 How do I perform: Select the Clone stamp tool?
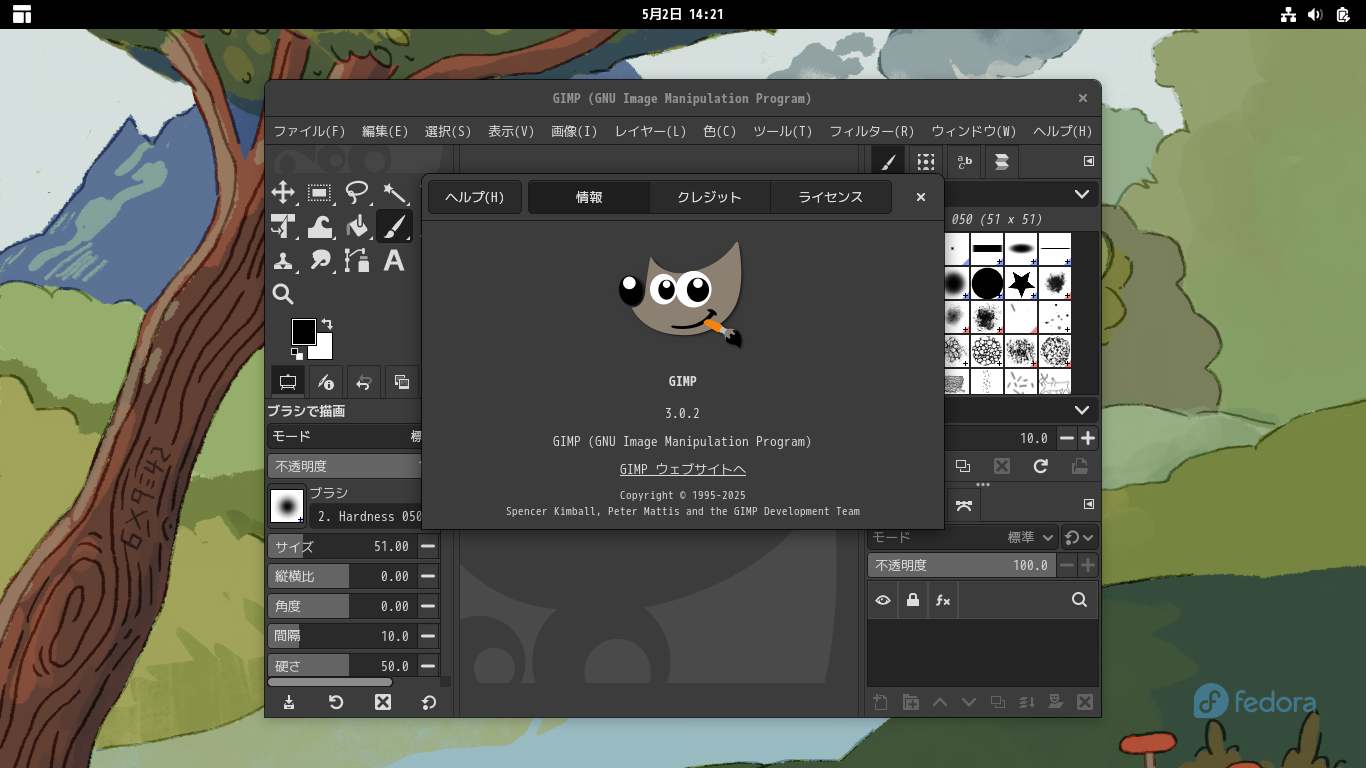tap(283, 261)
